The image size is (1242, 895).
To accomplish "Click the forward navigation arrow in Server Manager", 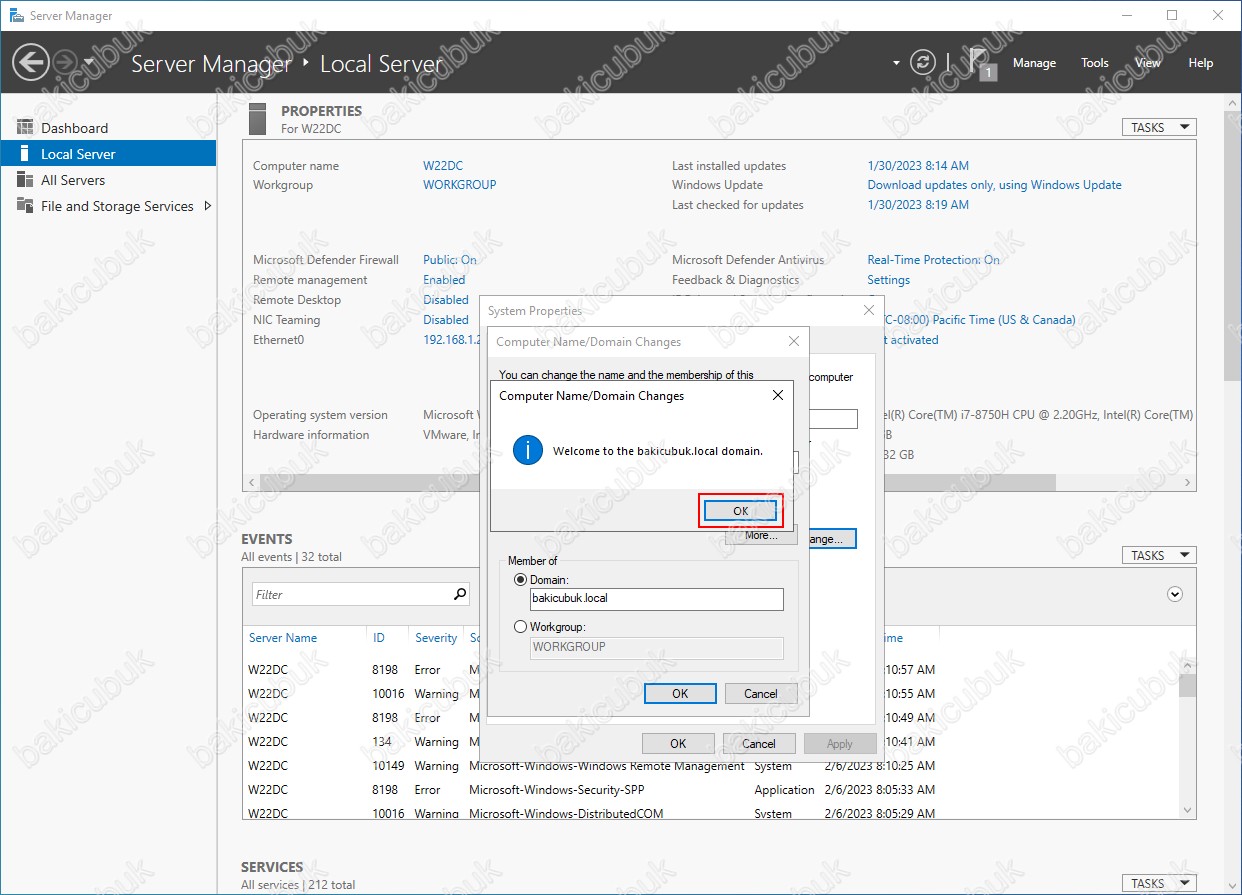I will pos(65,63).
